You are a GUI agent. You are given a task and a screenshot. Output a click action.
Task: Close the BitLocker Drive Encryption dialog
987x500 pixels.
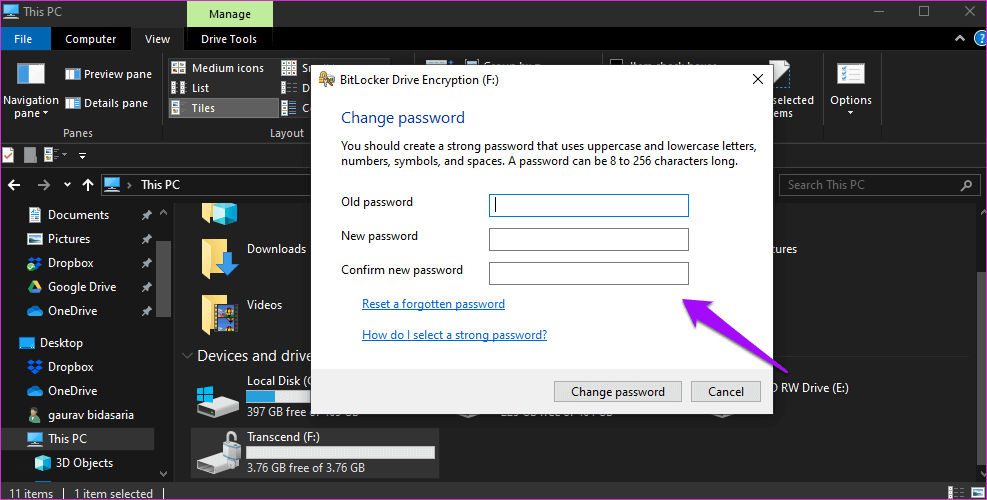point(758,79)
